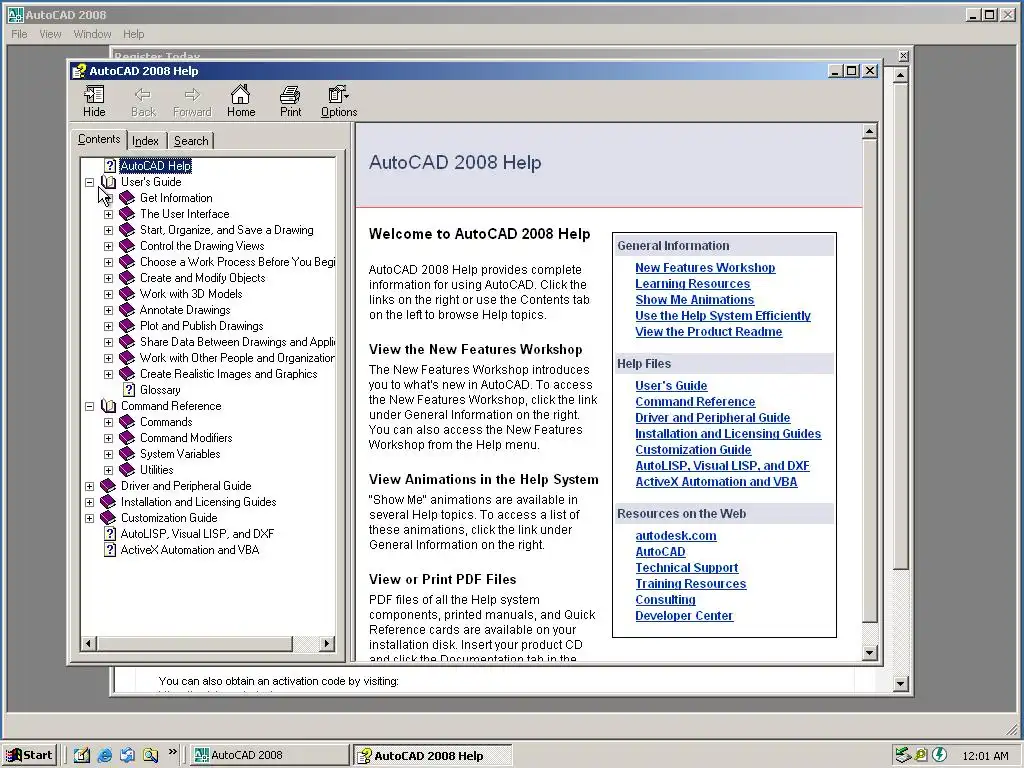Screen dimensions: 1024x768
Task: Open the Window menu in AutoCAD 2008
Action: 92,34
